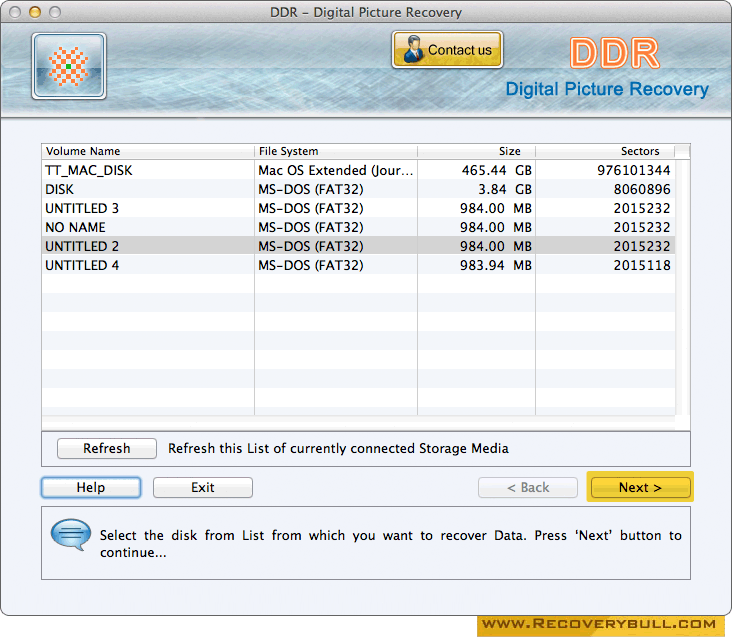
Task: Select the NO NAME volume
Action: pyautogui.click(x=358, y=227)
